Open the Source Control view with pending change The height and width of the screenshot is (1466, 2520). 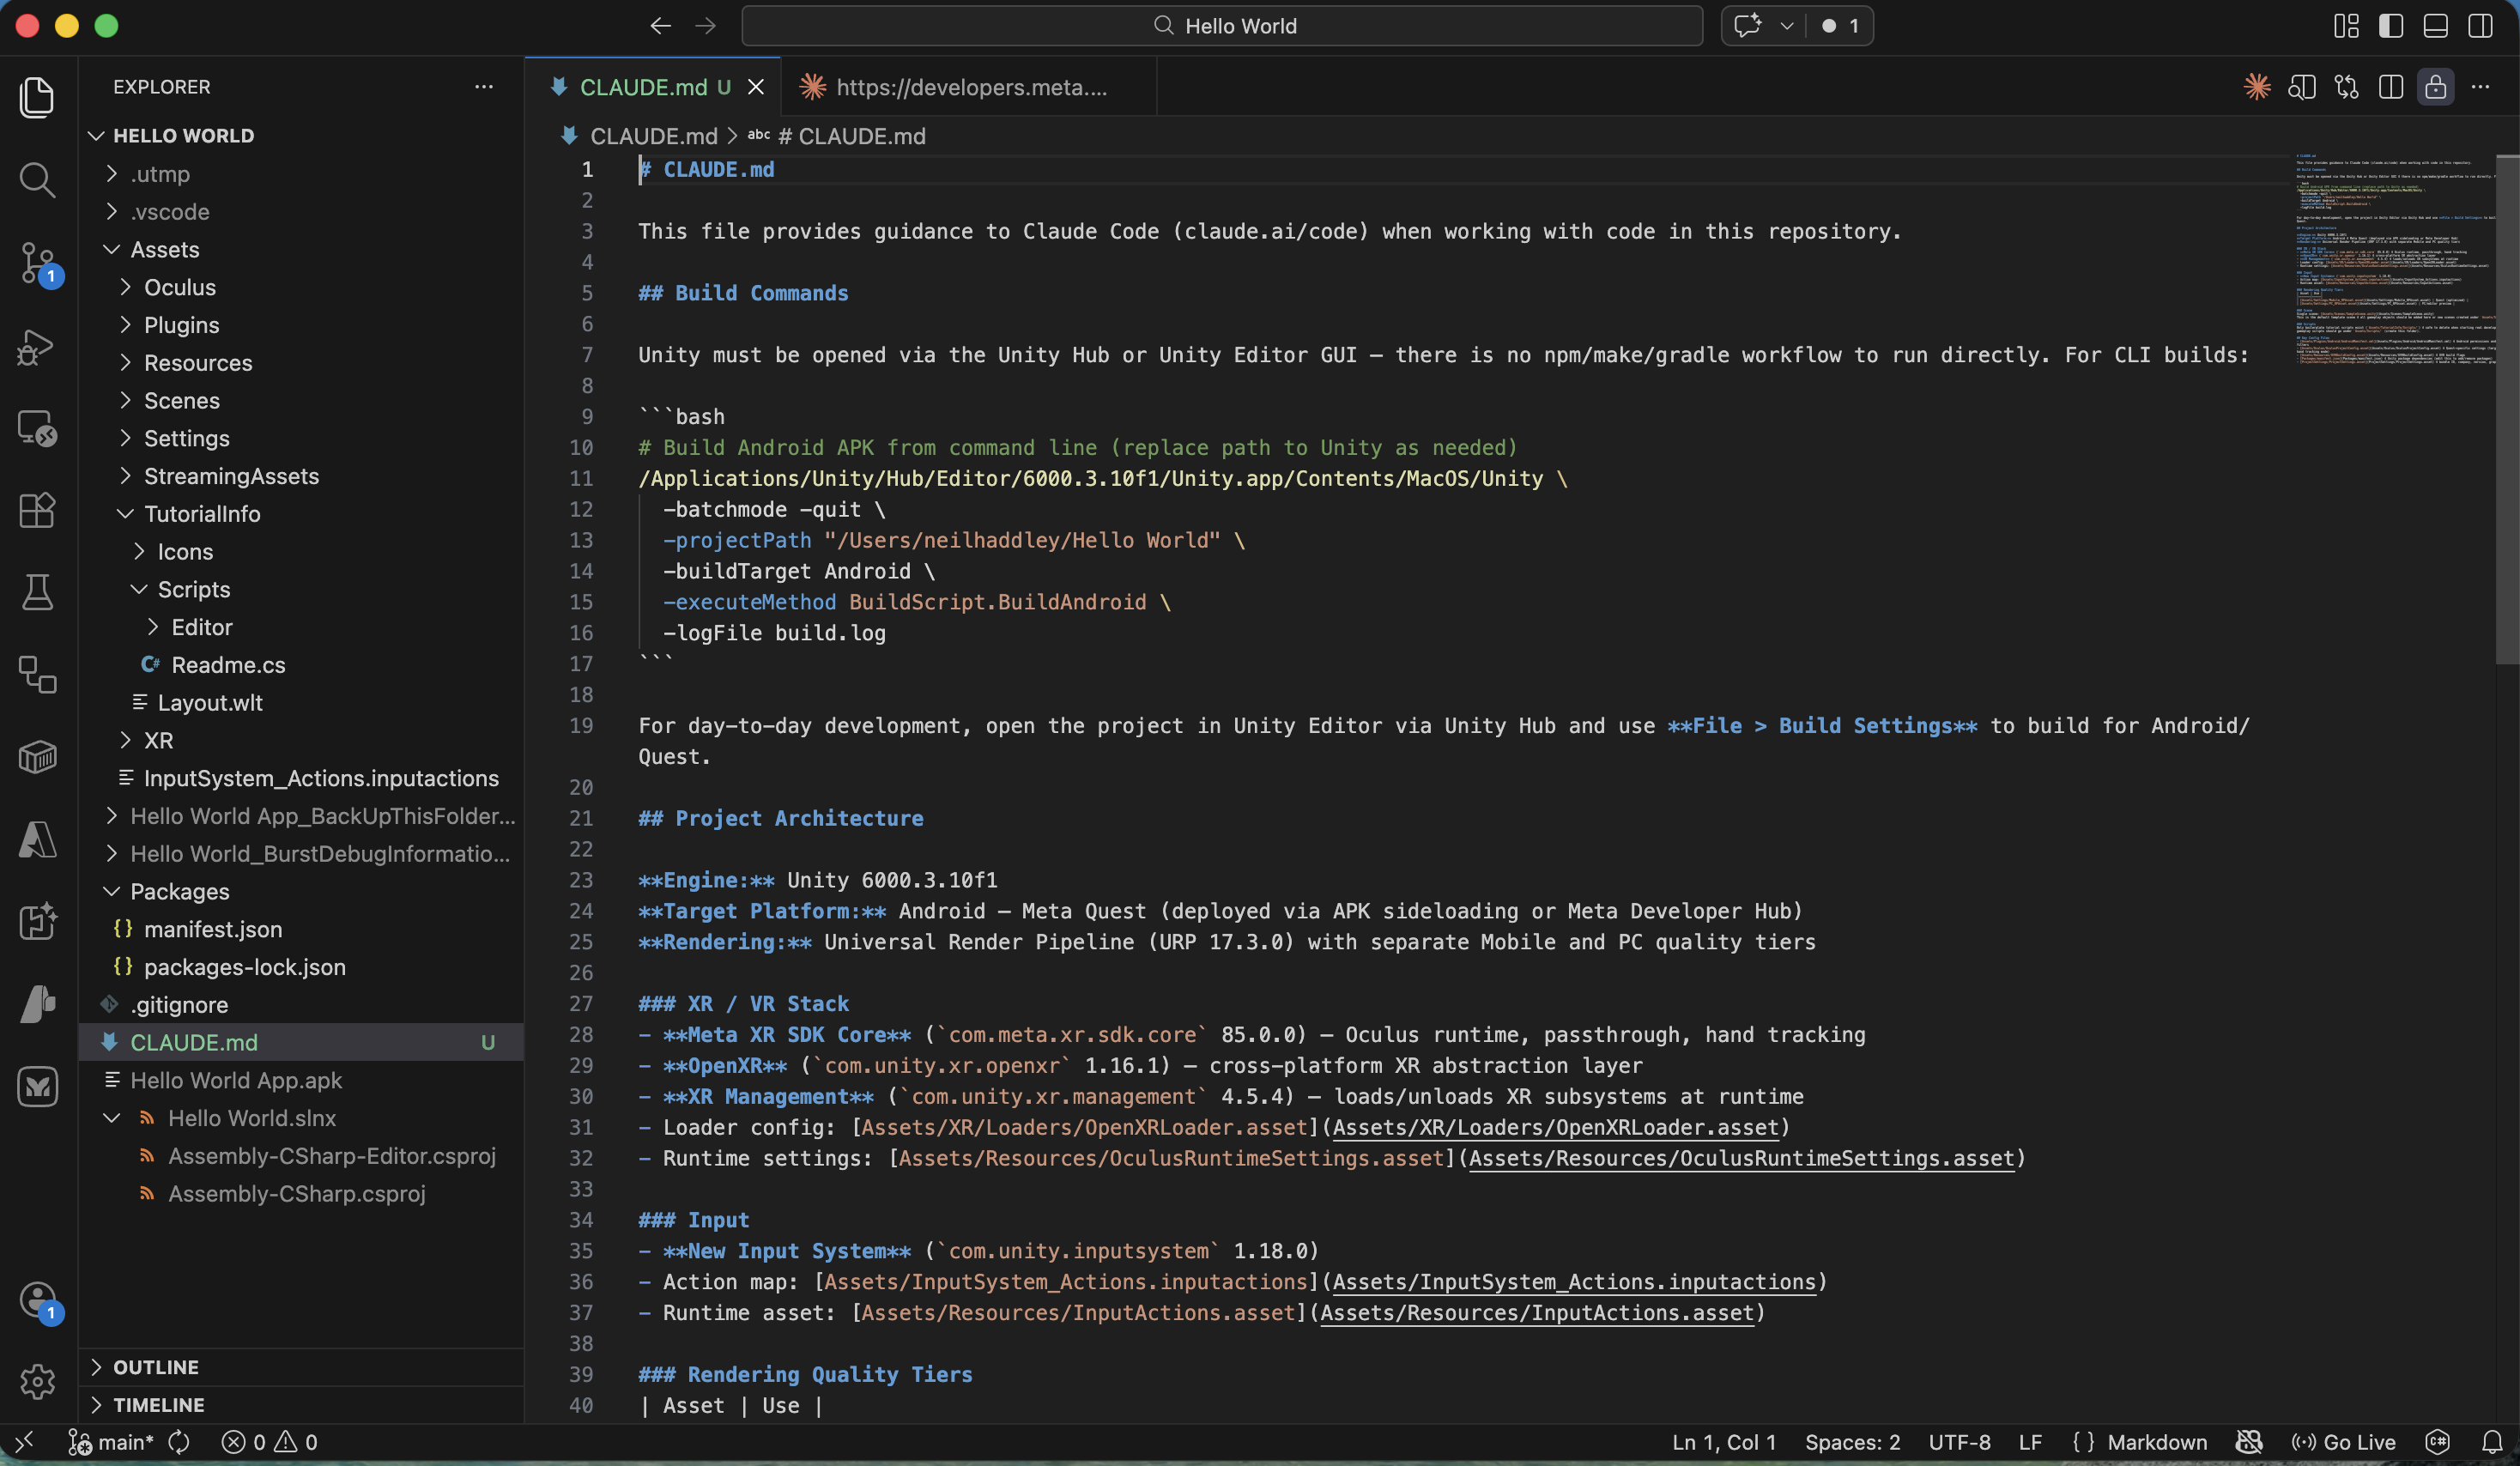coord(37,262)
